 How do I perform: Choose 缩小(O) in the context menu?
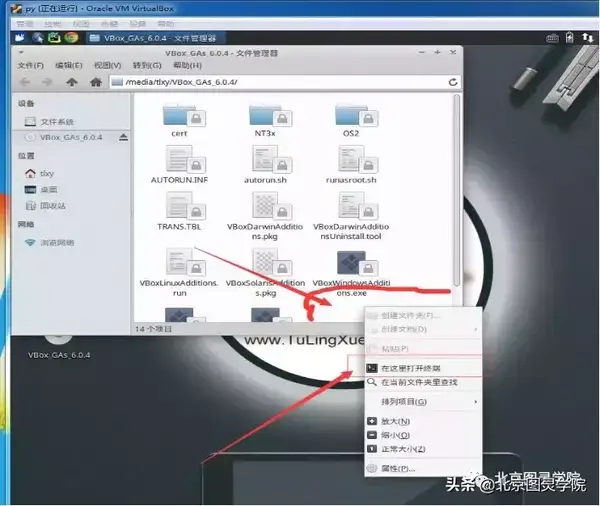click(423, 435)
